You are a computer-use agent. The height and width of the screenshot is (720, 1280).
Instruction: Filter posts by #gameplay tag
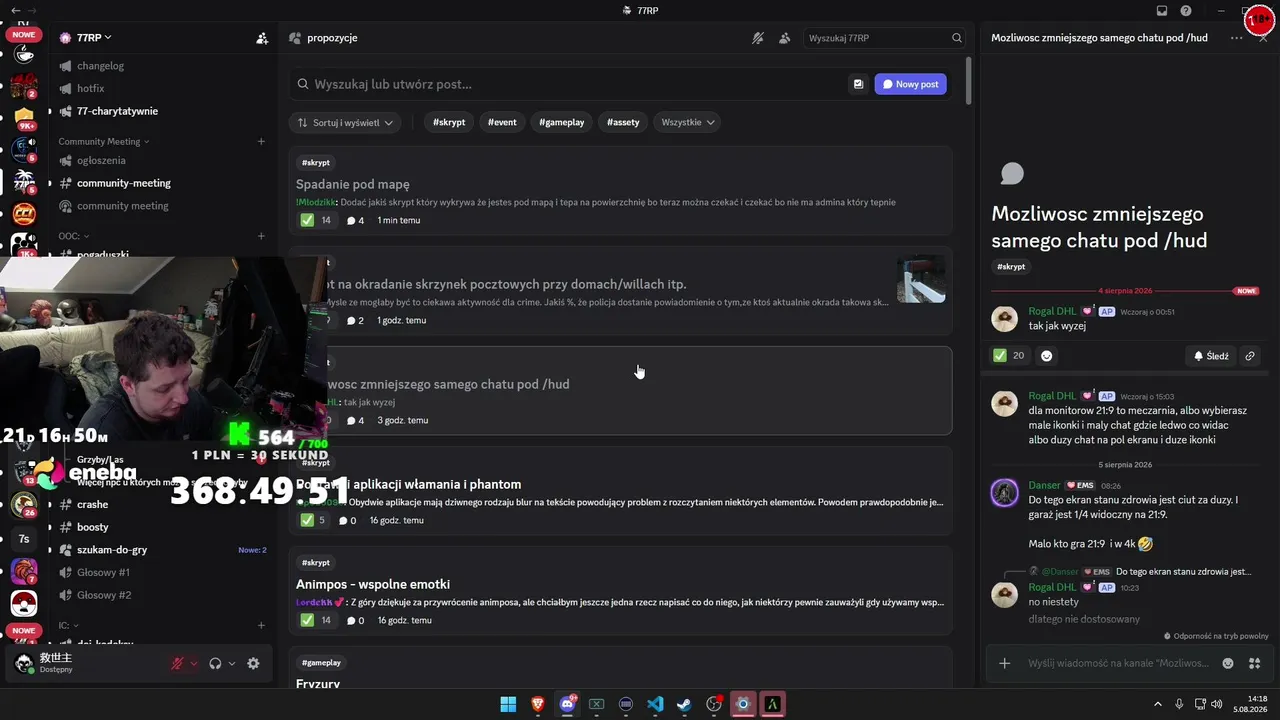[561, 122]
